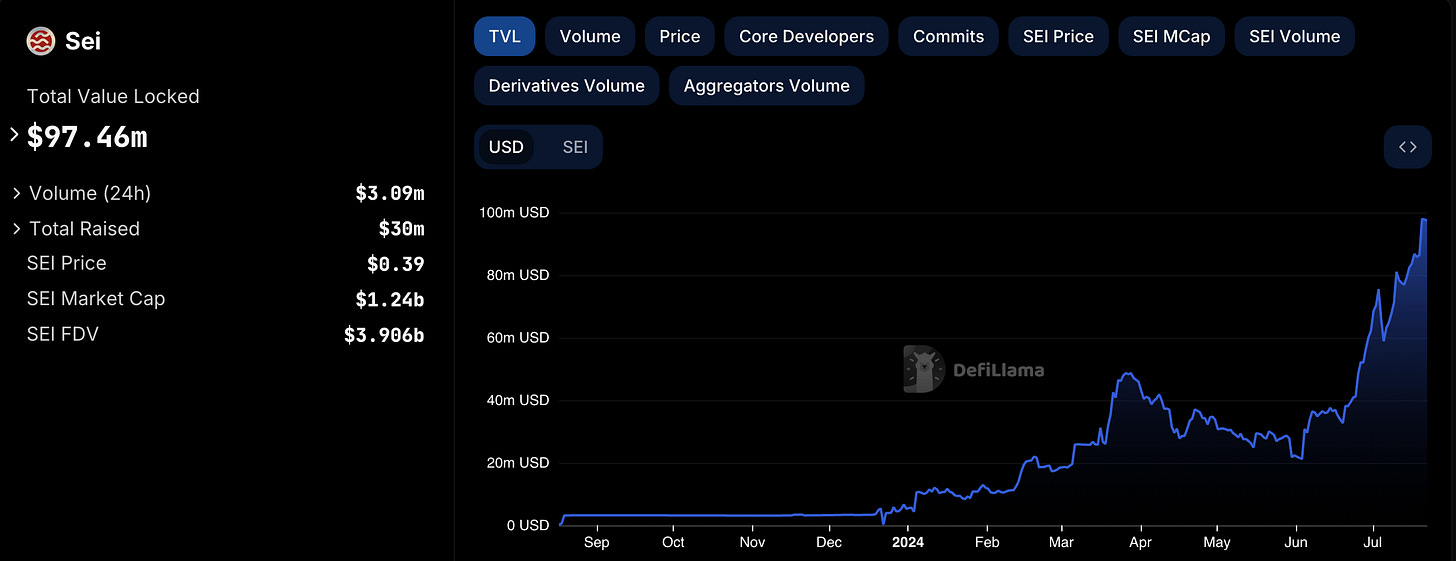Click the 0 USD axis label

pyautogui.click(x=526, y=525)
